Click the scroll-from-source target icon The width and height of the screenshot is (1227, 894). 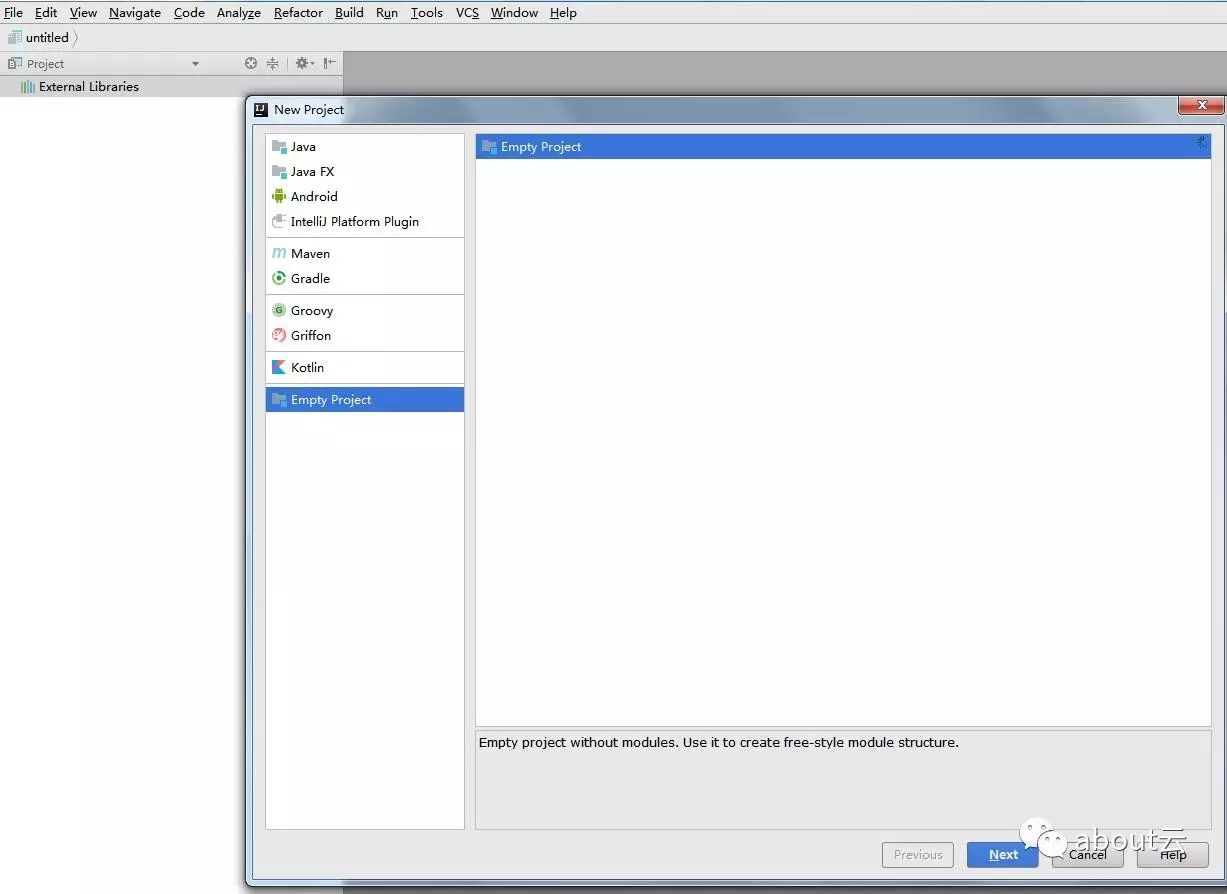(x=251, y=63)
